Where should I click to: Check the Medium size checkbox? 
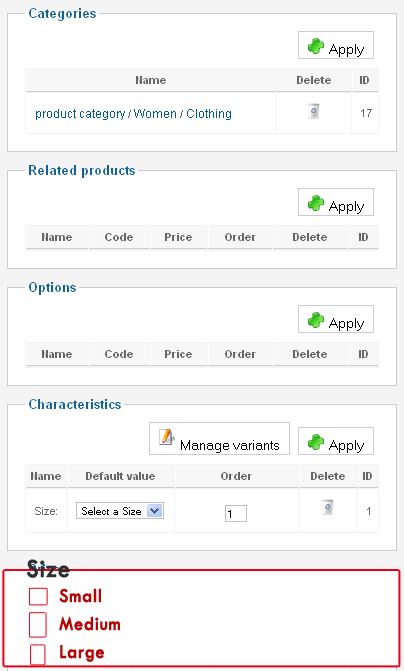pyautogui.click(x=38, y=625)
